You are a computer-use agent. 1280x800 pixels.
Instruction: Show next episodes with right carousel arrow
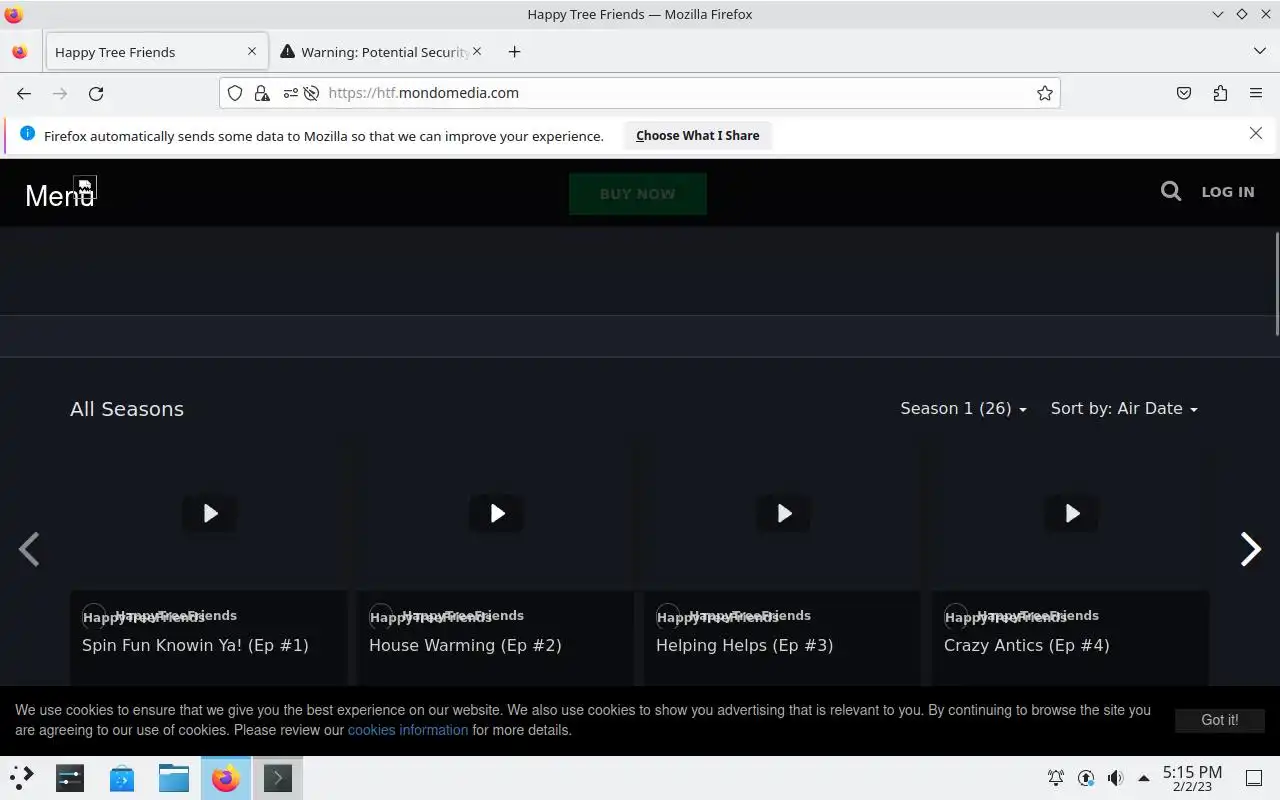pyautogui.click(x=1250, y=549)
